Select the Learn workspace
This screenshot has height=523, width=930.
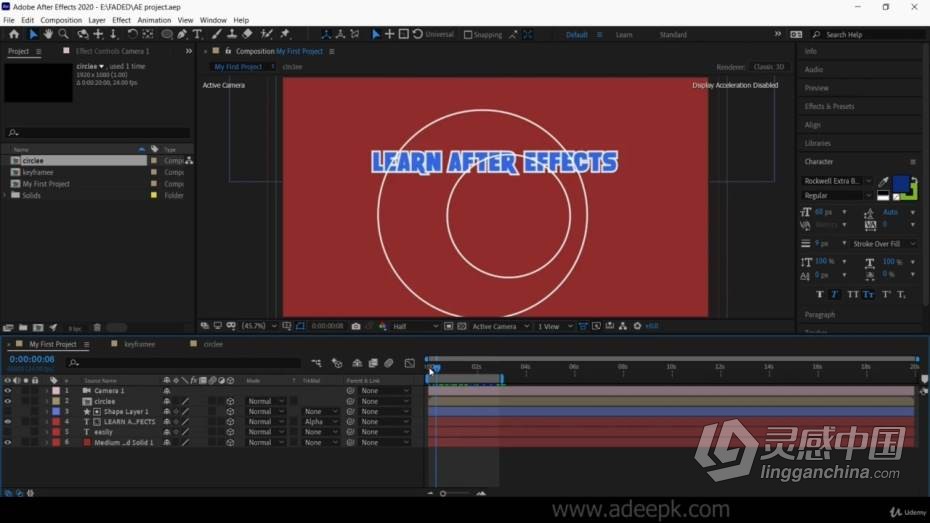coord(624,35)
